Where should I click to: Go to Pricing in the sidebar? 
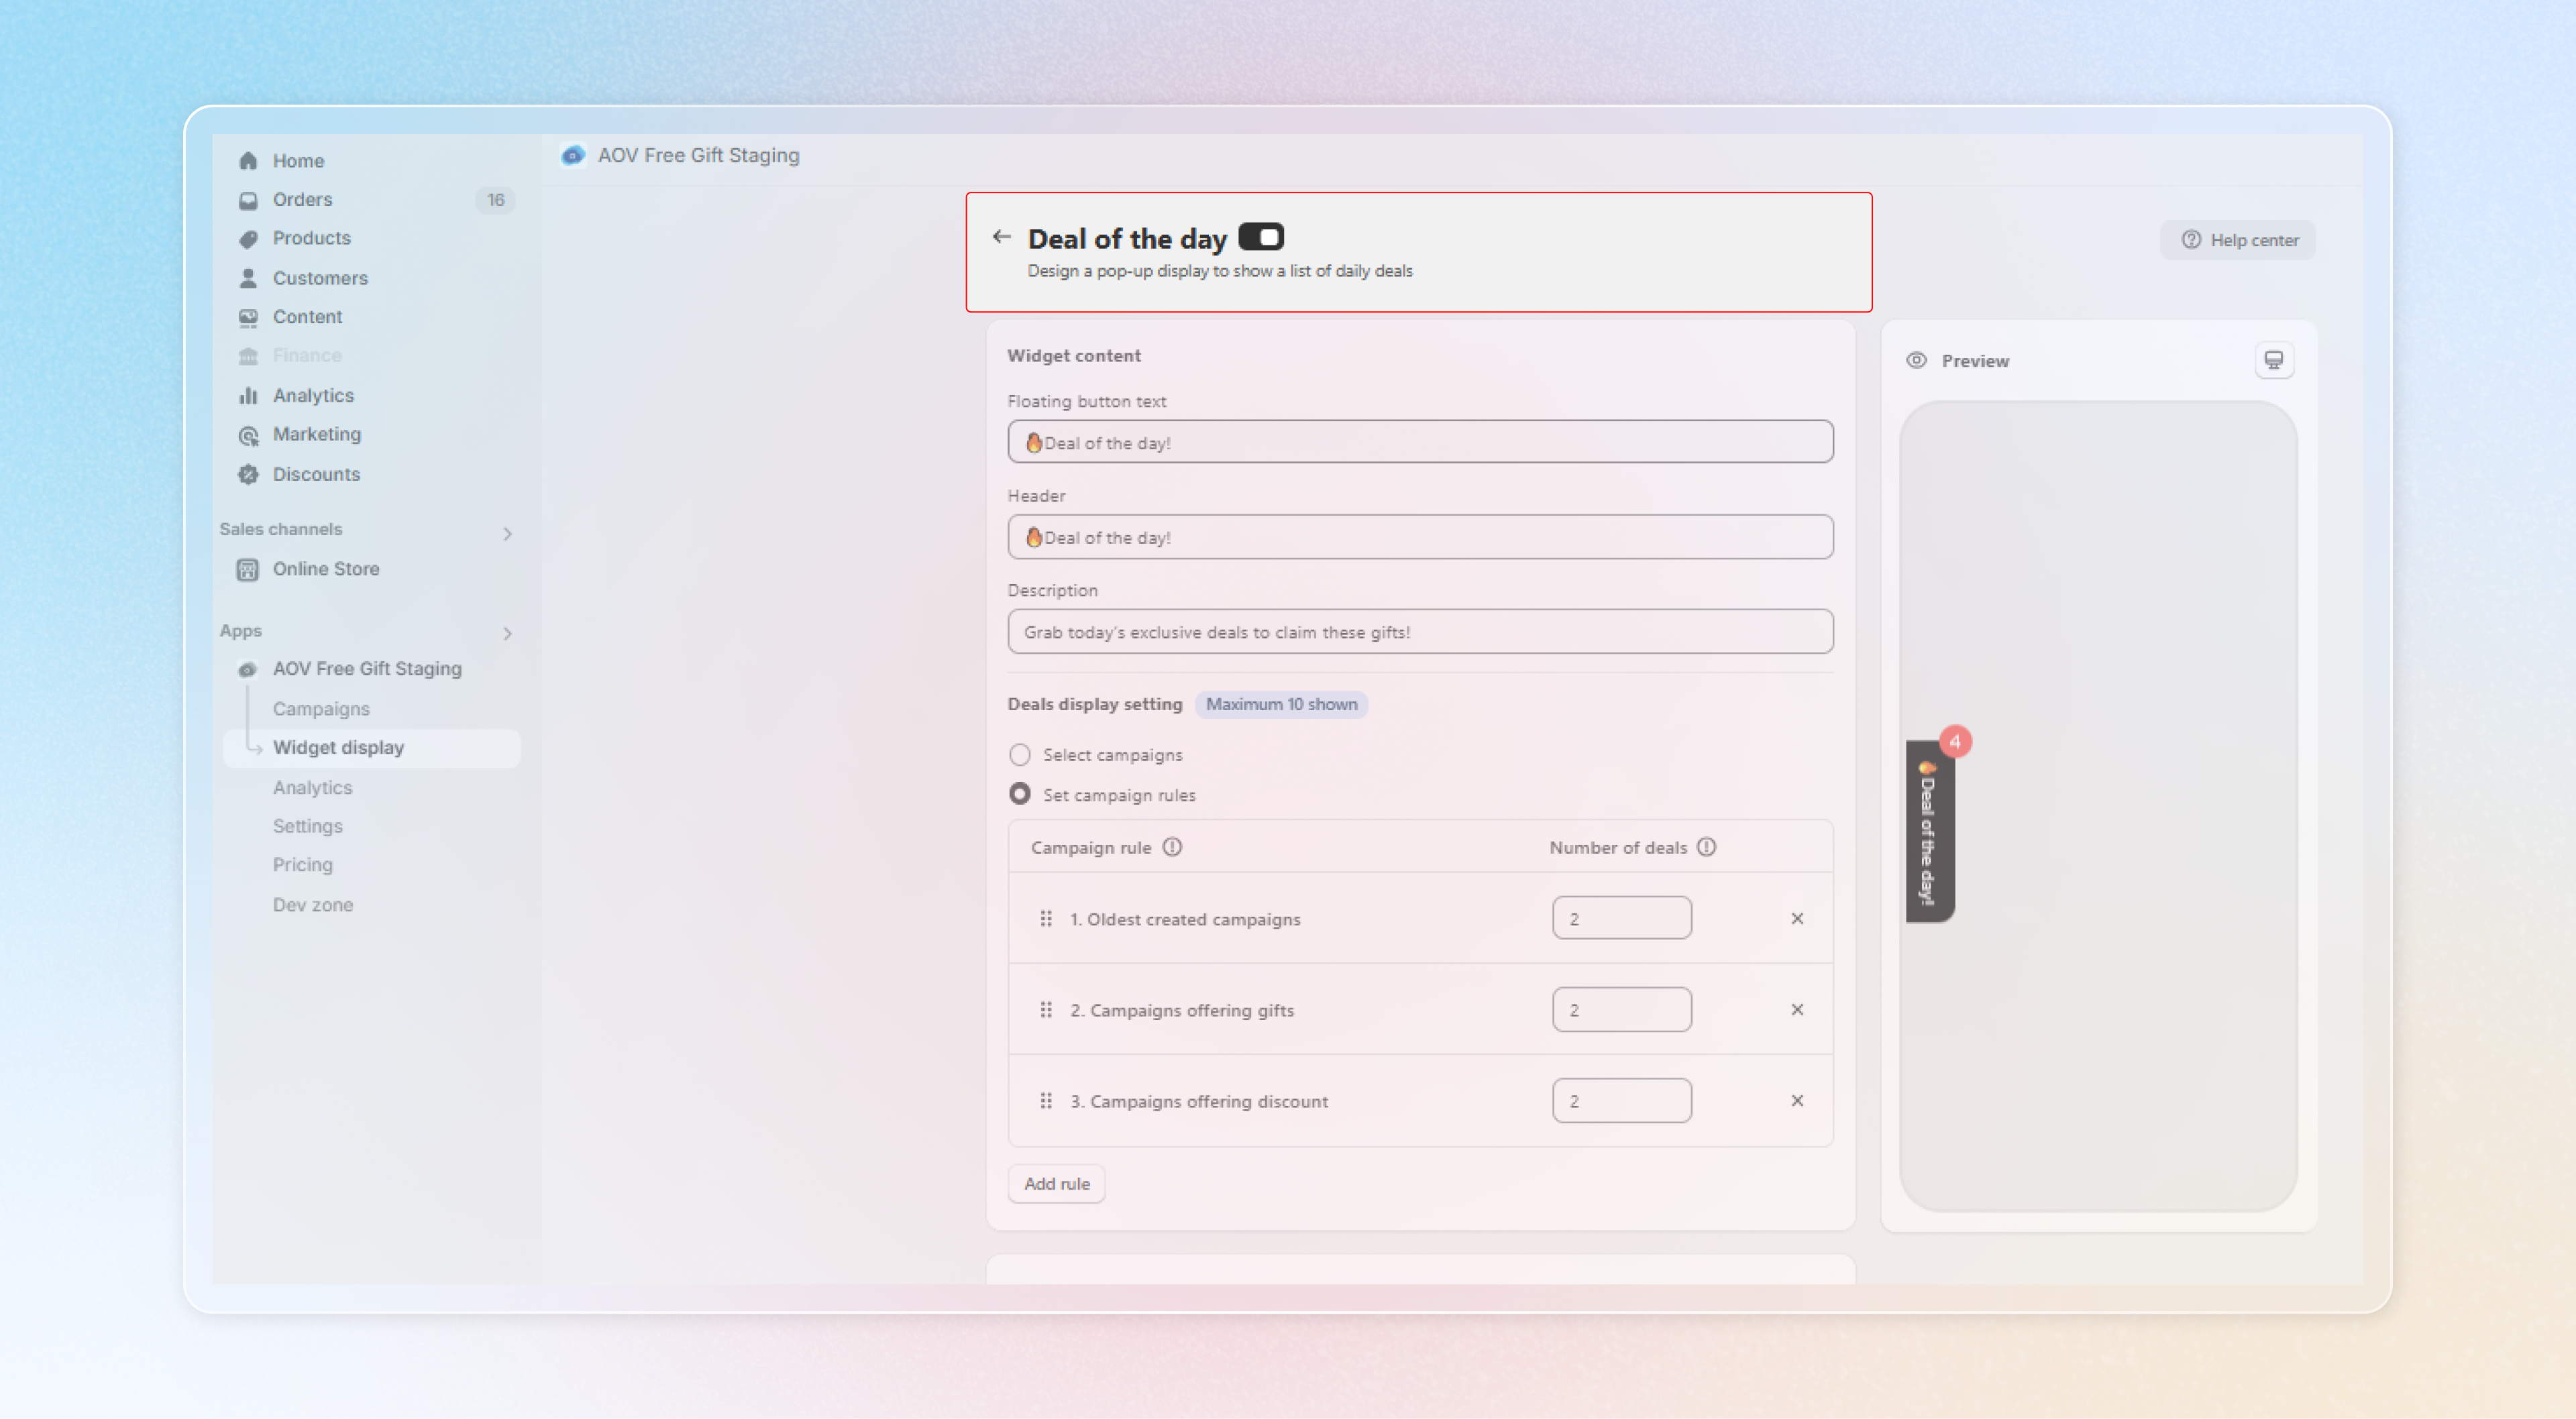302,864
